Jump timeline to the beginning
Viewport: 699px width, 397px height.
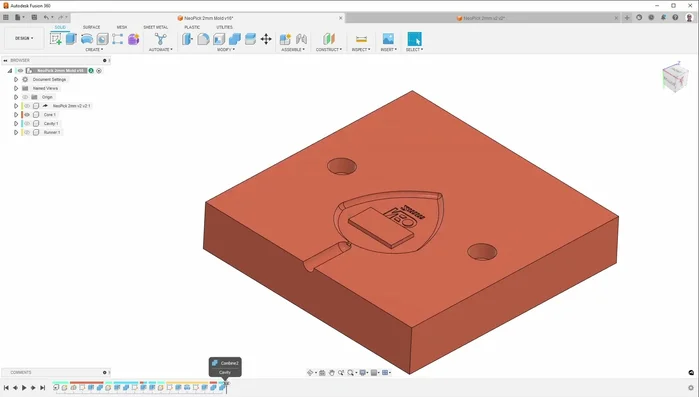point(6,388)
